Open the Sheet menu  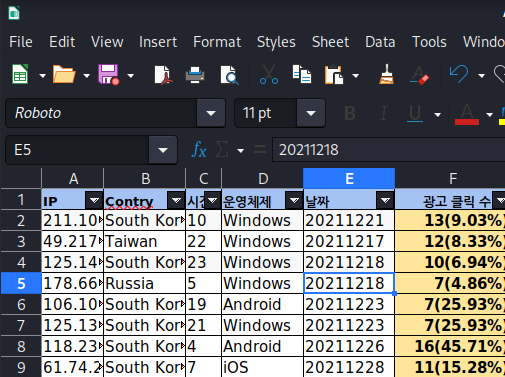point(330,42)
